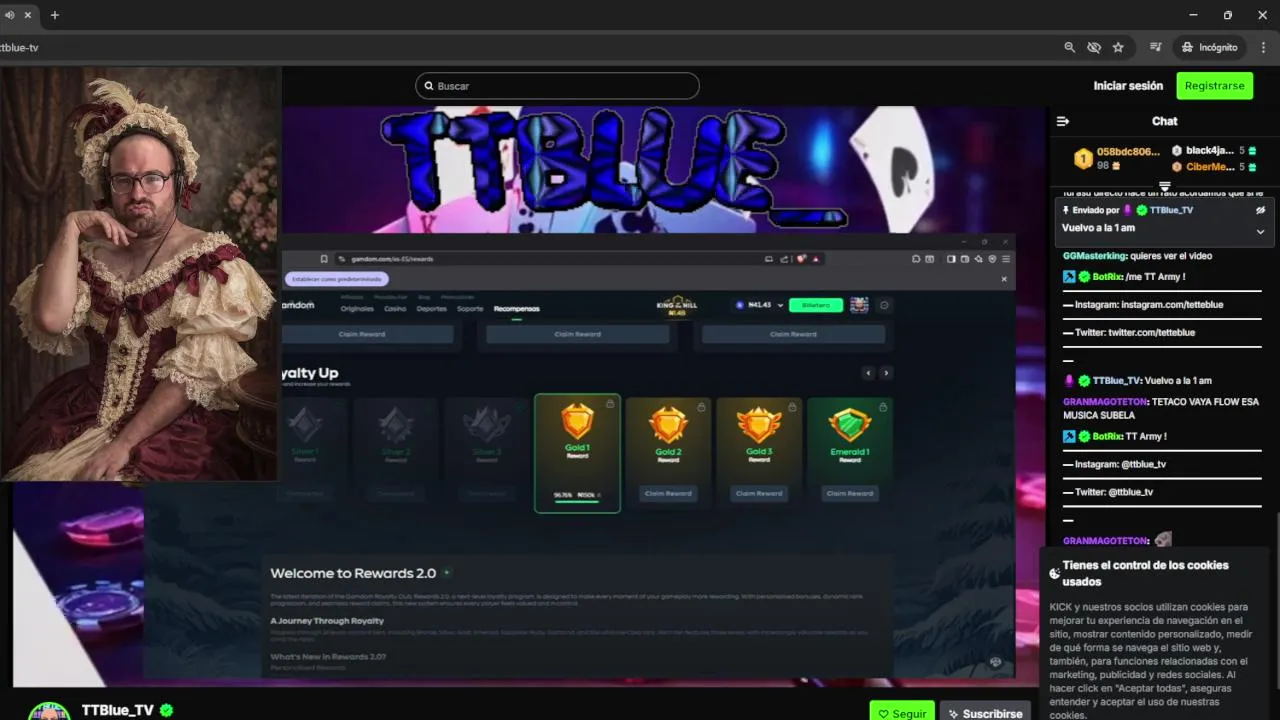Click into the Buscar search field
1280x720 pixels.
[x=557, y=86]
